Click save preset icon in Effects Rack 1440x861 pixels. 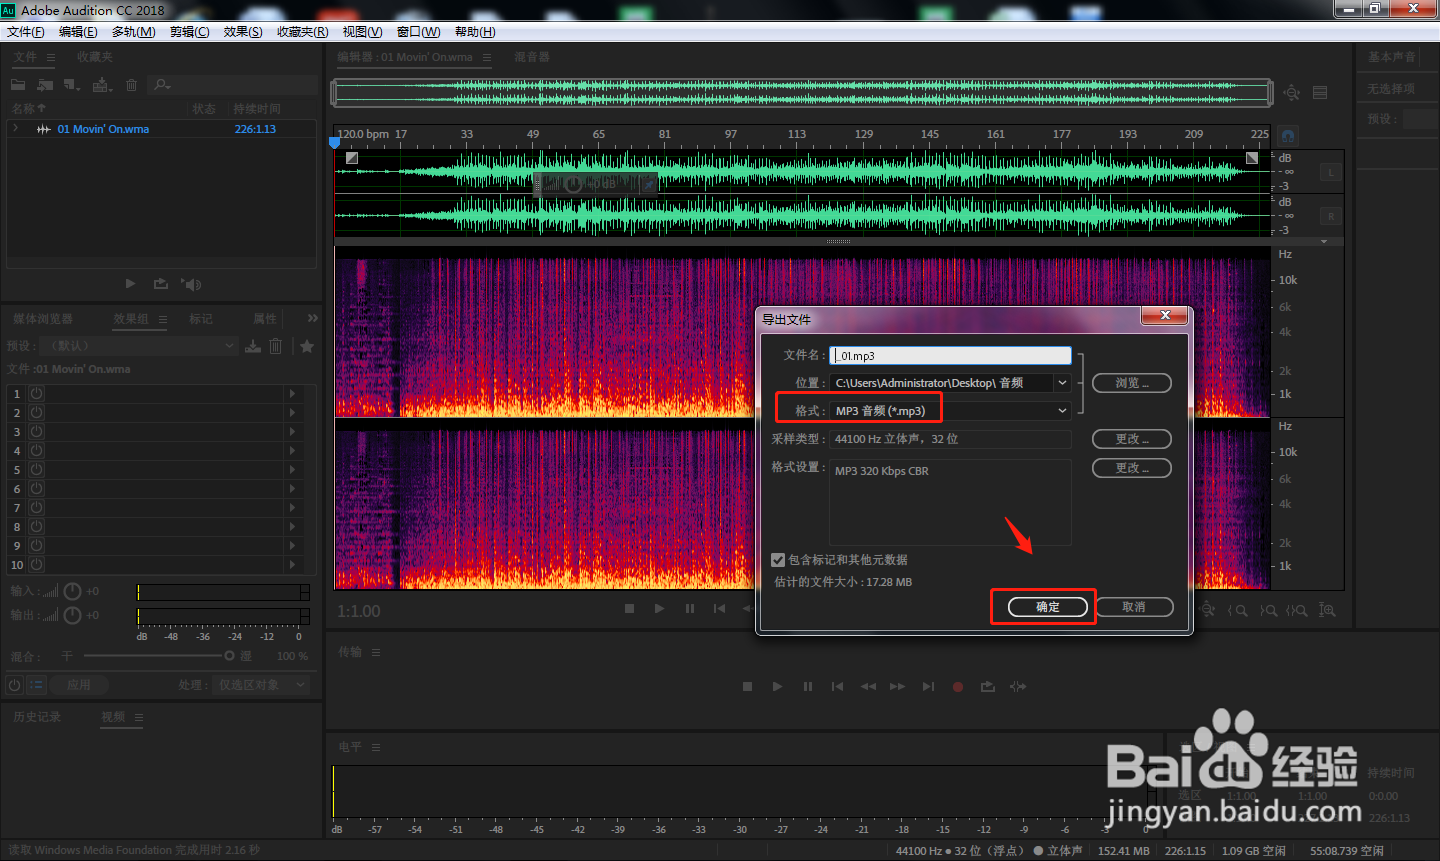[x=253, y=346]
